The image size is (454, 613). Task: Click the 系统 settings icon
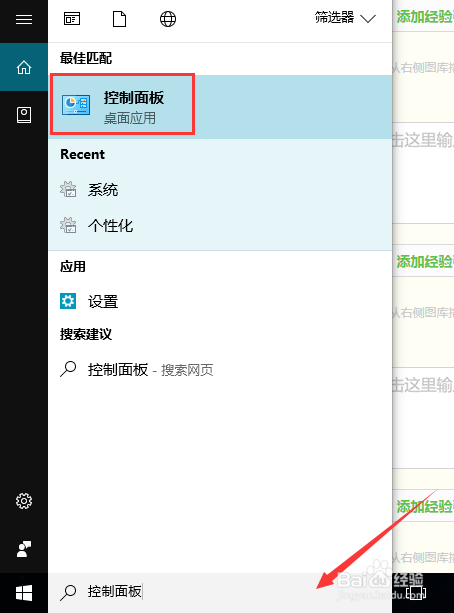68,189
